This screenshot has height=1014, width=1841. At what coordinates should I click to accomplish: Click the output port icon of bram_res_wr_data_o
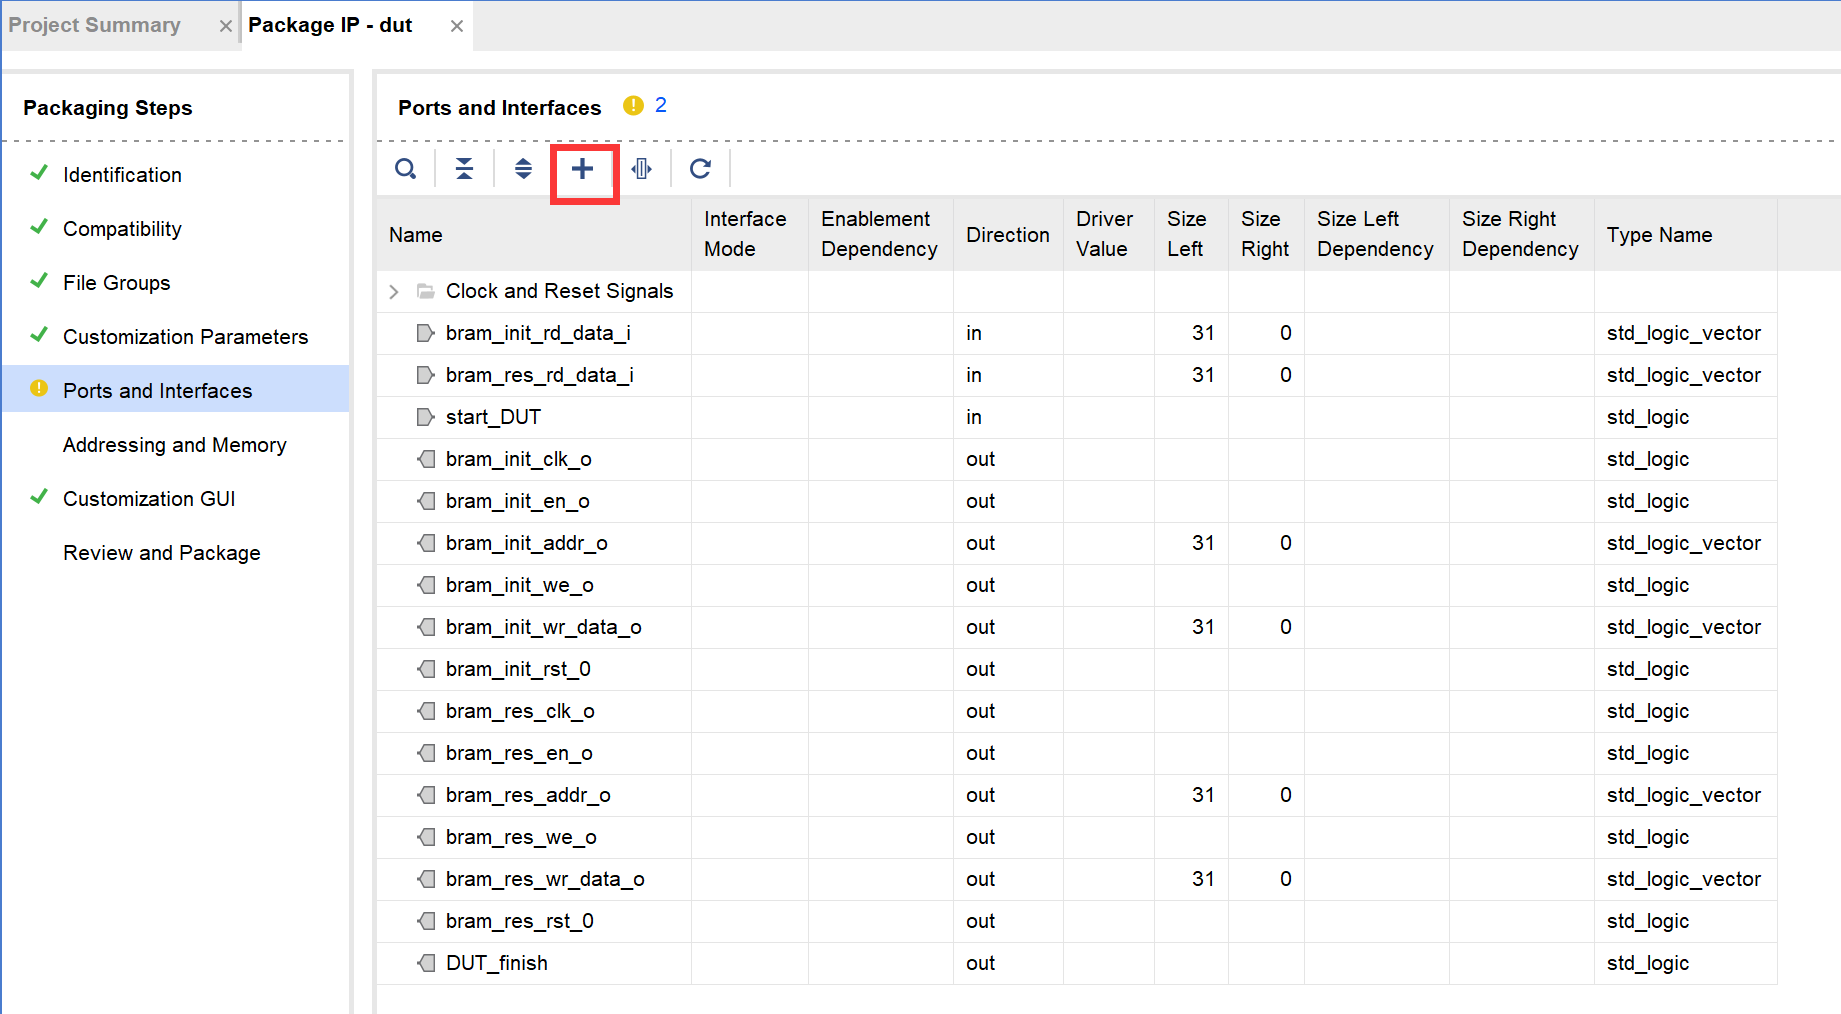[x=426, y=879]
